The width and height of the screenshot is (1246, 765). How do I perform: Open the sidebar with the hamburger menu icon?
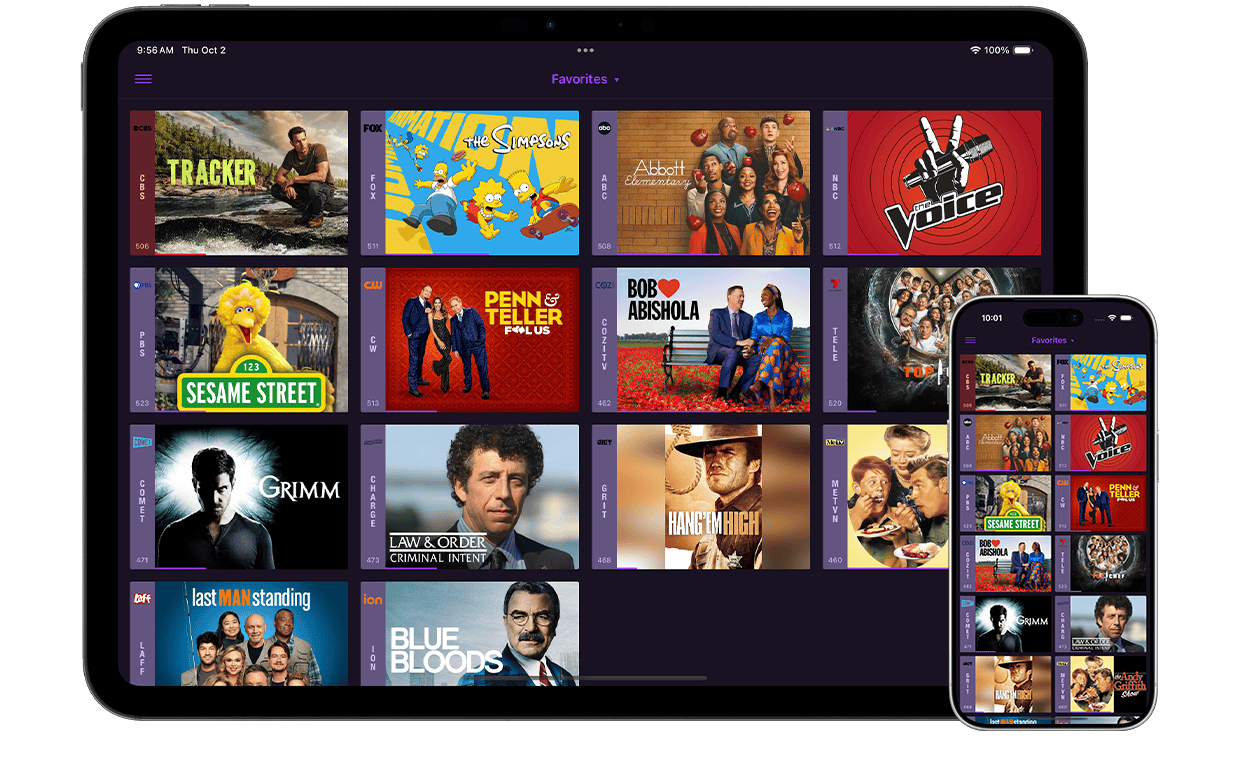coord(143,79)
